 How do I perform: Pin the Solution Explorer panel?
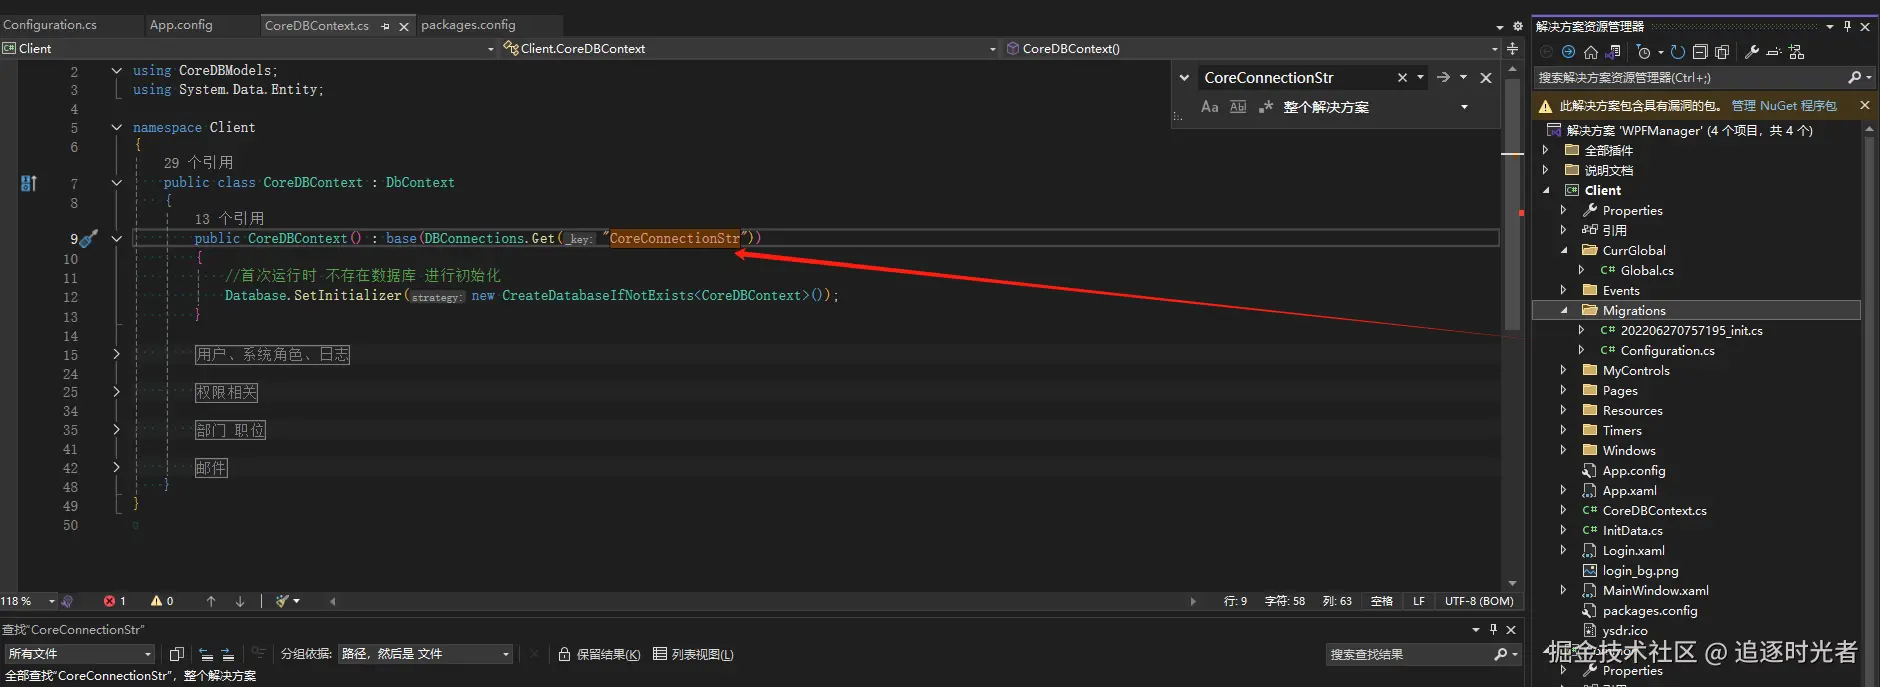(x=1847, y=26)
